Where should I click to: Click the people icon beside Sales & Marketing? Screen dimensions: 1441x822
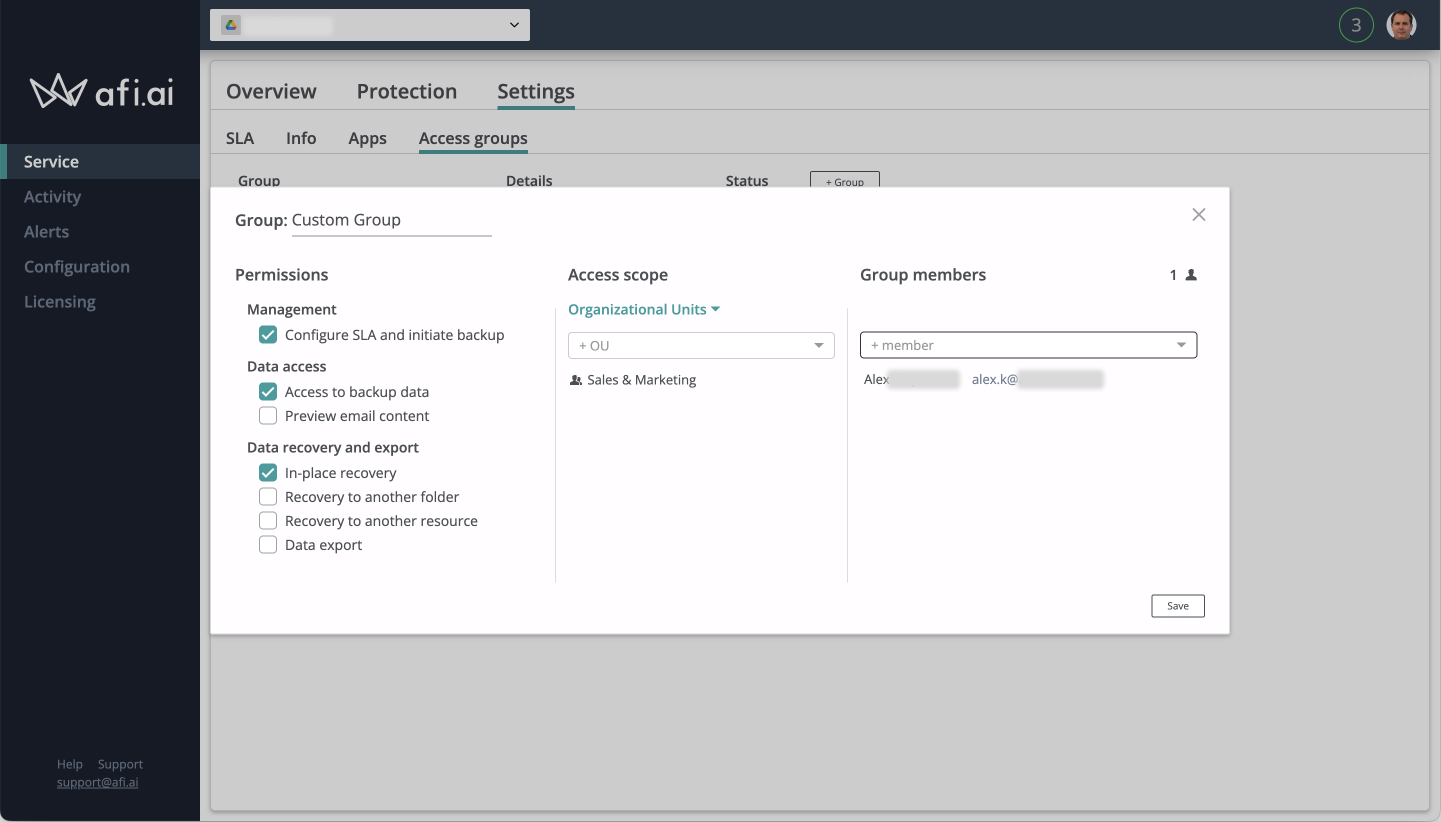tap(574, 379)
